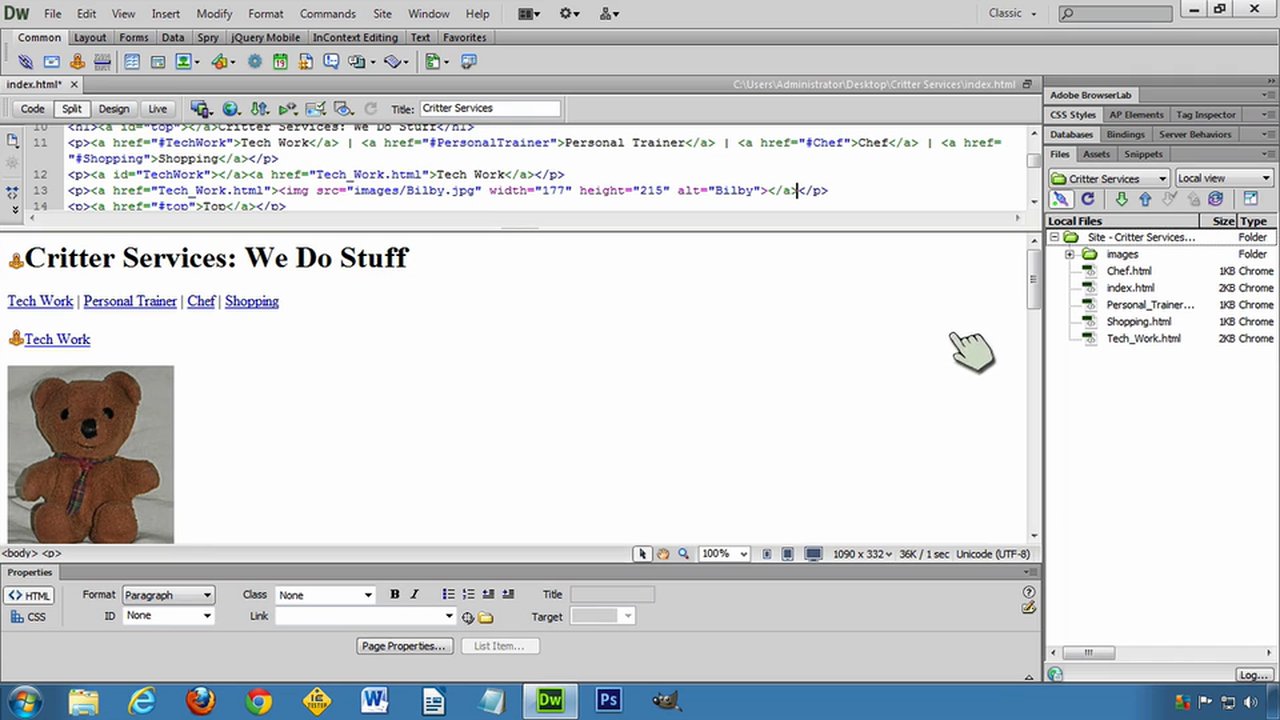Open the Local view dropdown
This screenshot has width=1280, height=720.
tap(1222, 177)
